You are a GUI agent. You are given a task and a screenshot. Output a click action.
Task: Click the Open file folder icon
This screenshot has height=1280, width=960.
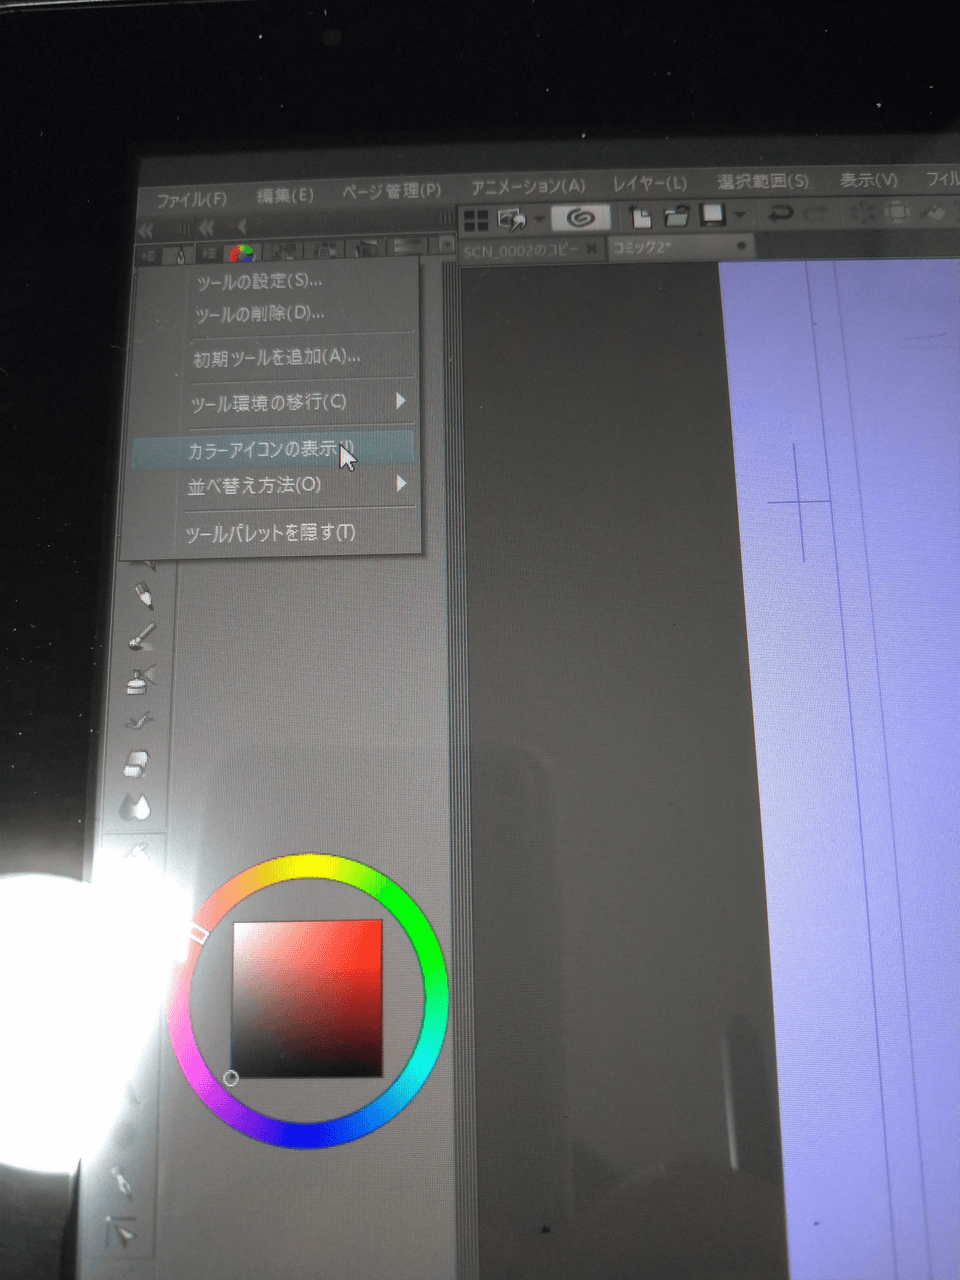[x=677, y=214]
